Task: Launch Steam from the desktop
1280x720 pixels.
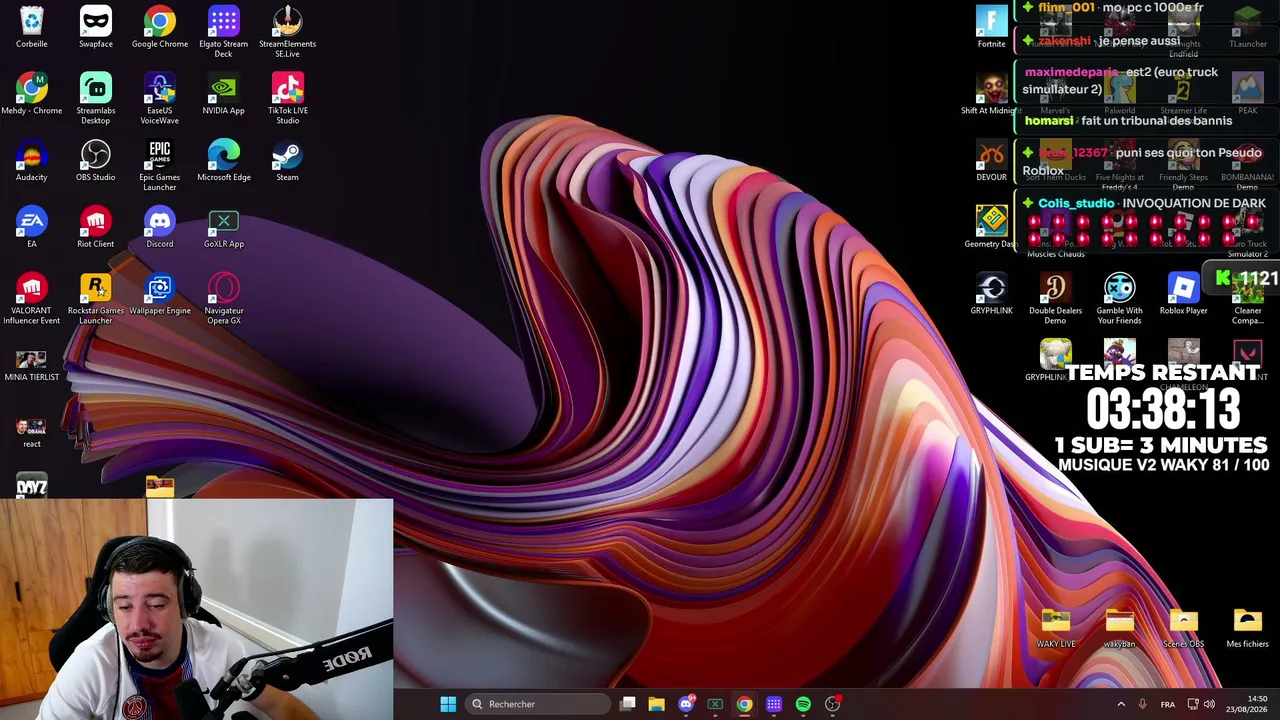Action: coord(288,161)
